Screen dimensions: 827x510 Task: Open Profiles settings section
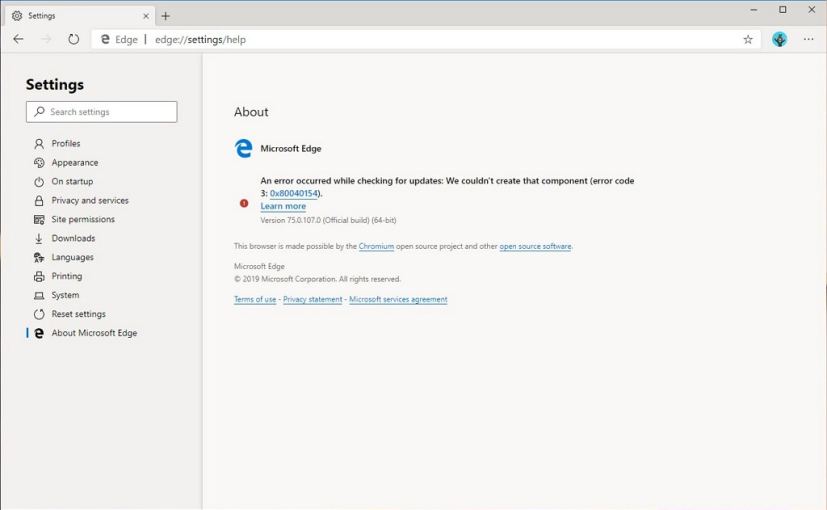pyautogui.click(x=65, y=144)
